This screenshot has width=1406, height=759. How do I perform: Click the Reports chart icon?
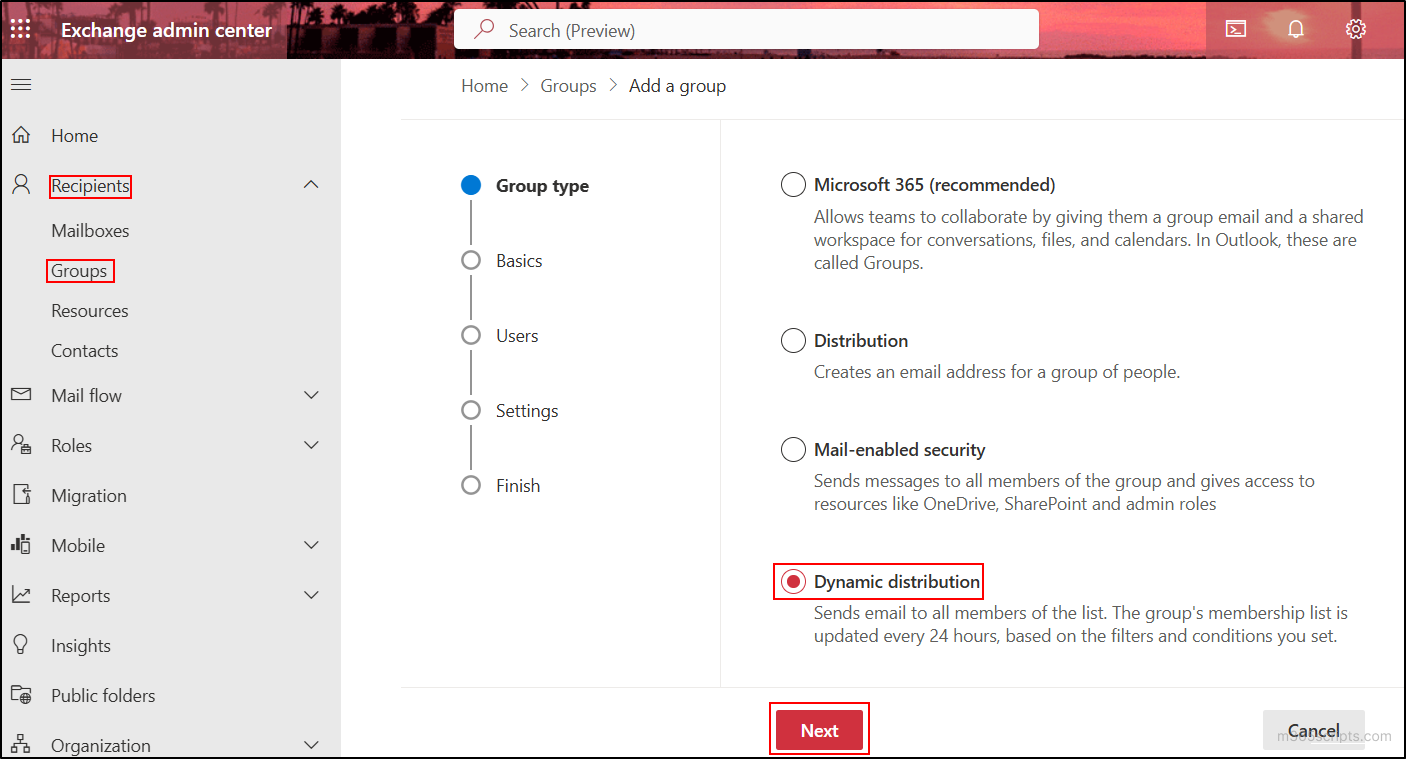21,595
